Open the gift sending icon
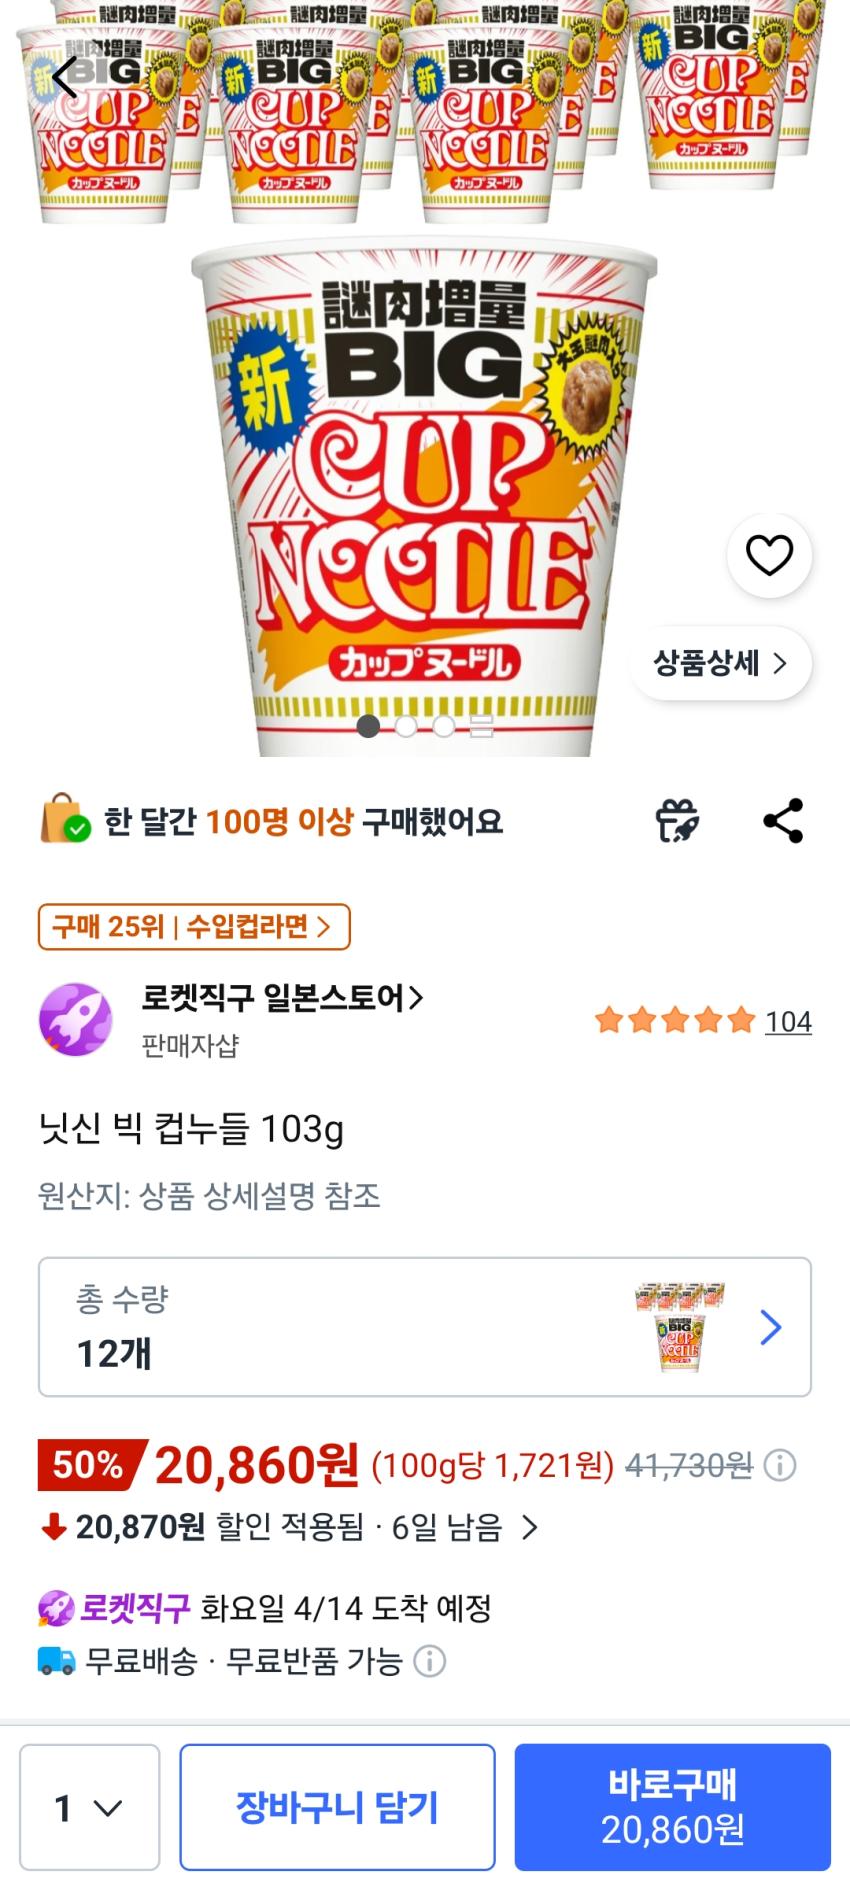Viewport: 850px width, 1890px height. tap(677, 821)
